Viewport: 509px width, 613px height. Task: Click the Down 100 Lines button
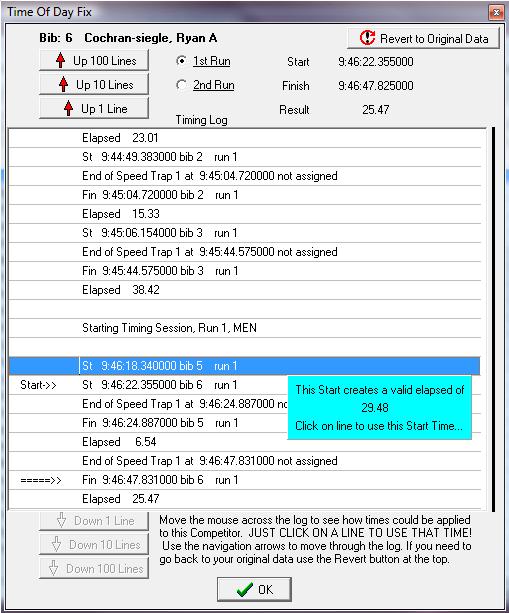tap(94, 568)
